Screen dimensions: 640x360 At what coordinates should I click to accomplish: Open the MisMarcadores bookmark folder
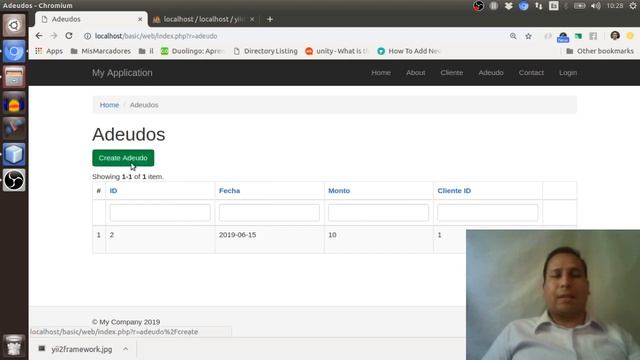coord(101,51)
